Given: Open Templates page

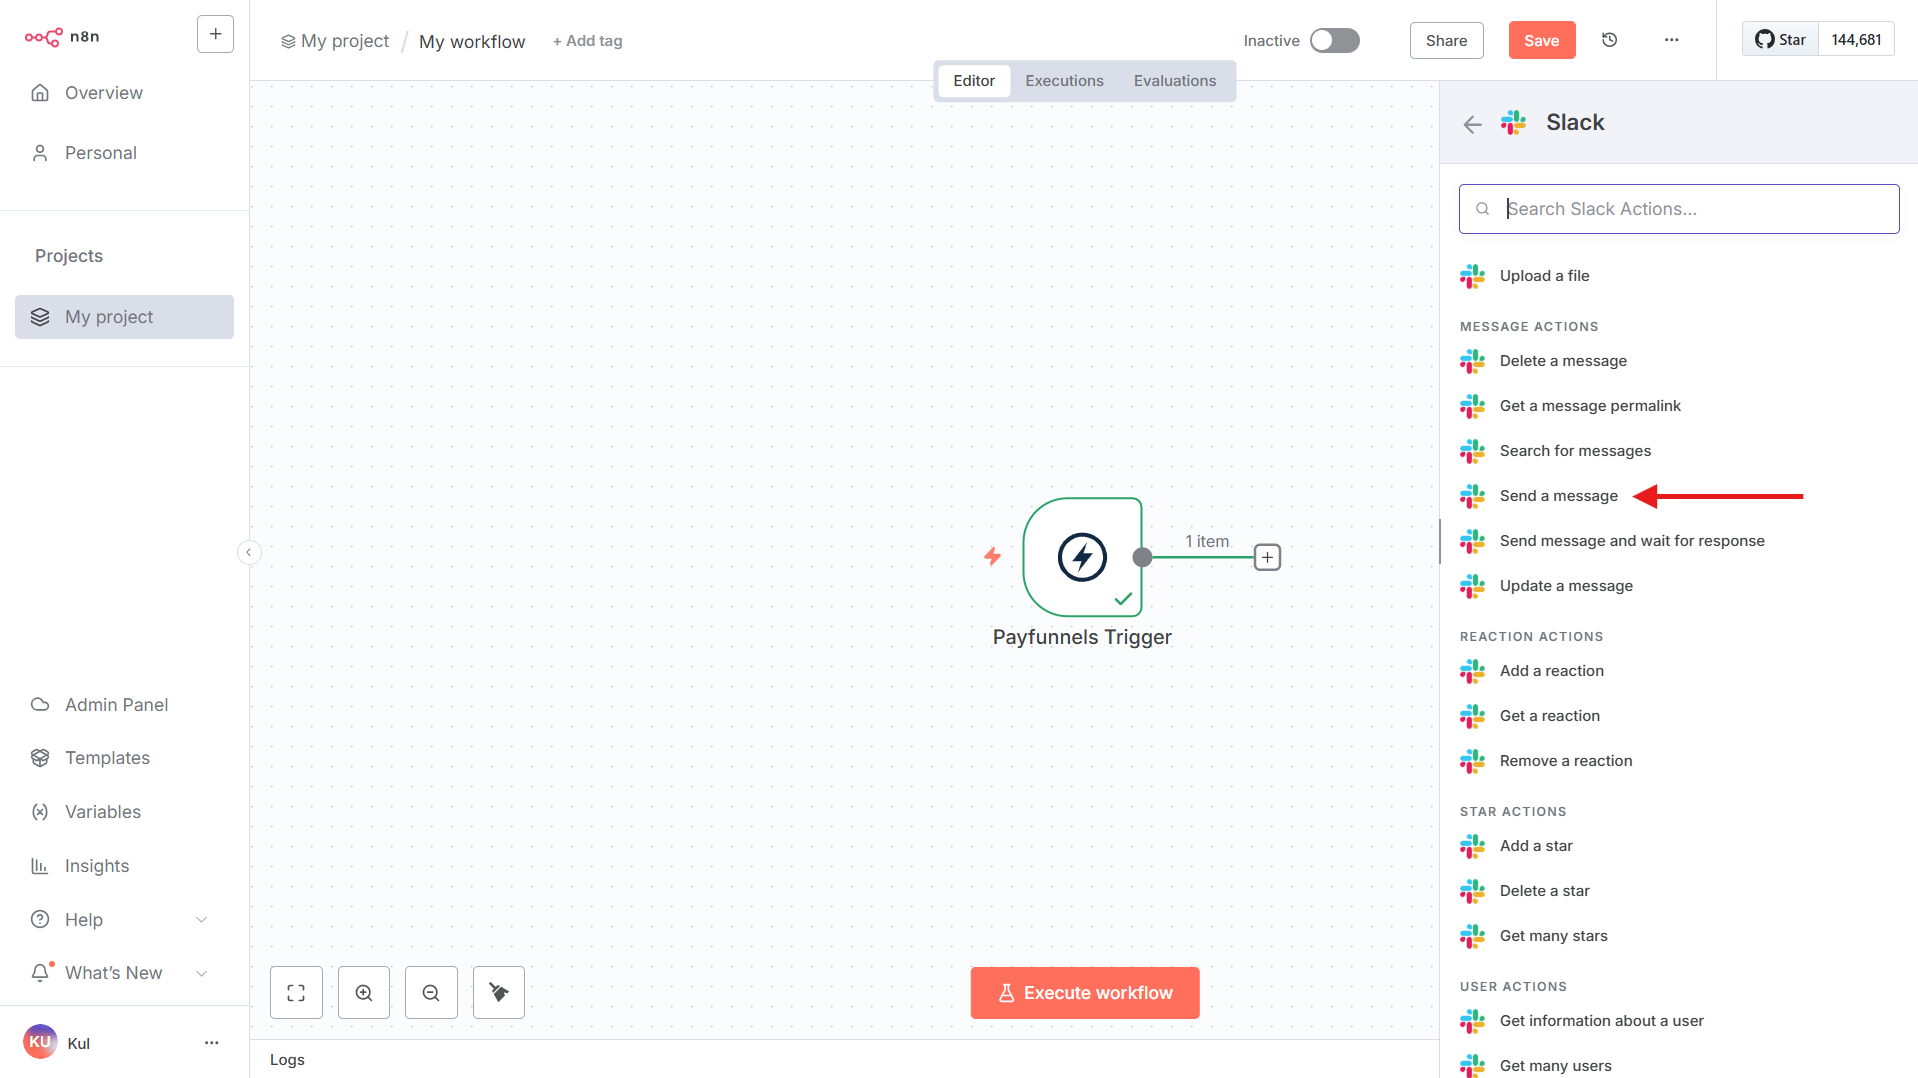Looking at the screenshot, I should (x=124, y=758).
